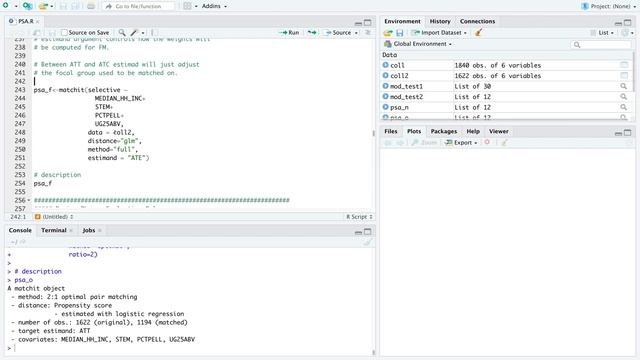
Task: Switch to the History tab
Action: 440,21
